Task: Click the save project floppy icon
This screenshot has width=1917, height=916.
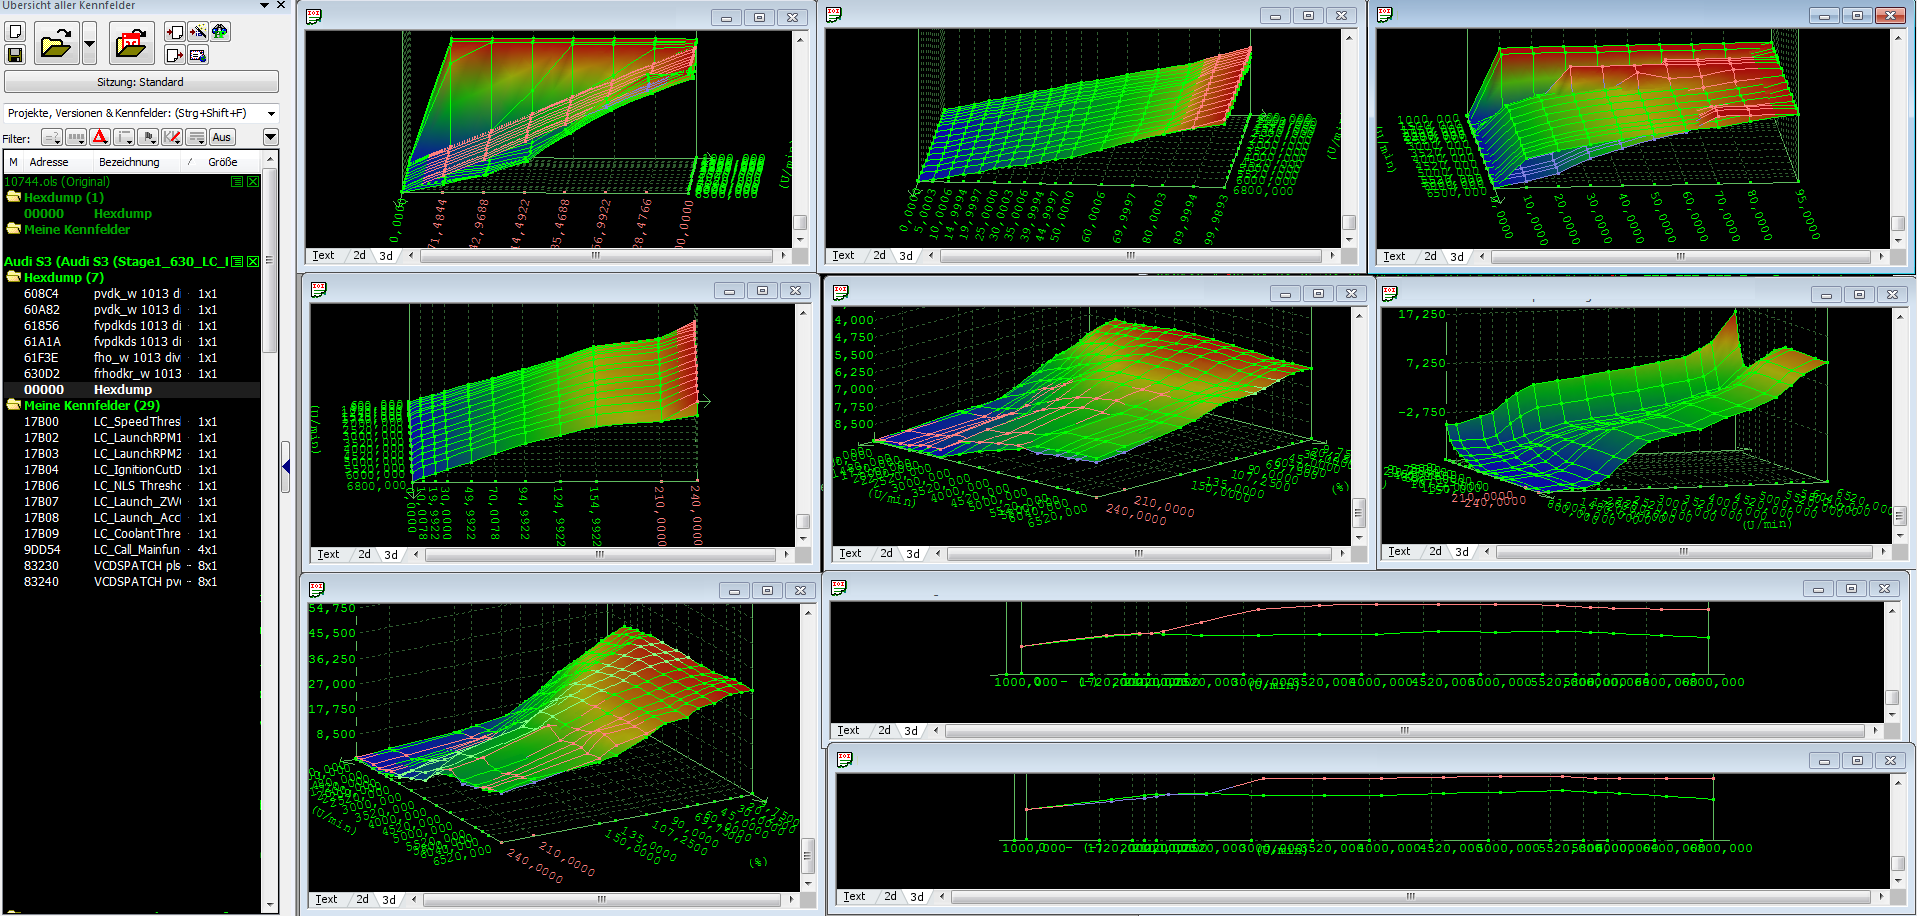Action: tap(15, 55)
